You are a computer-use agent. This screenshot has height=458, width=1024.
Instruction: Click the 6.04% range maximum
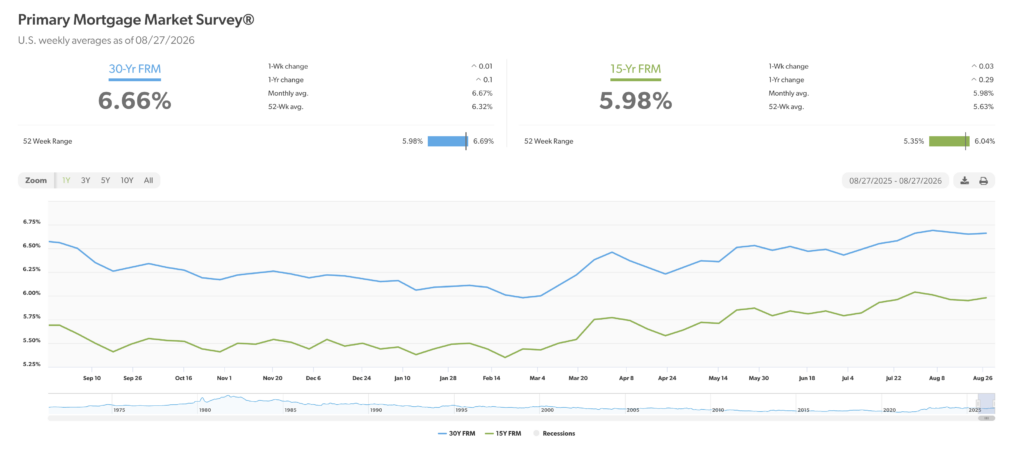[984, 141]
